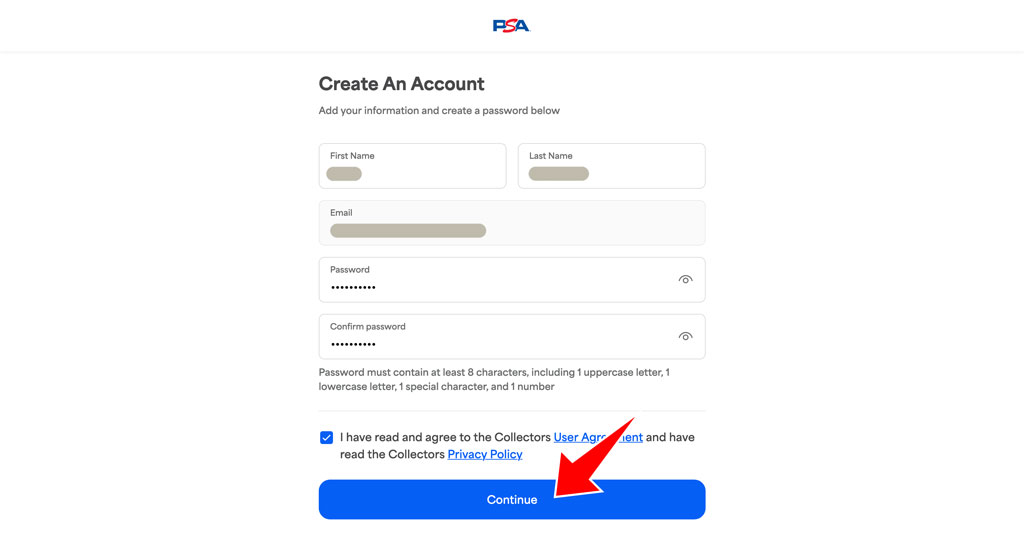The height and width of the screenshot is (542, 1024).
Task: Focus the First Name input field
Action: 412,166
